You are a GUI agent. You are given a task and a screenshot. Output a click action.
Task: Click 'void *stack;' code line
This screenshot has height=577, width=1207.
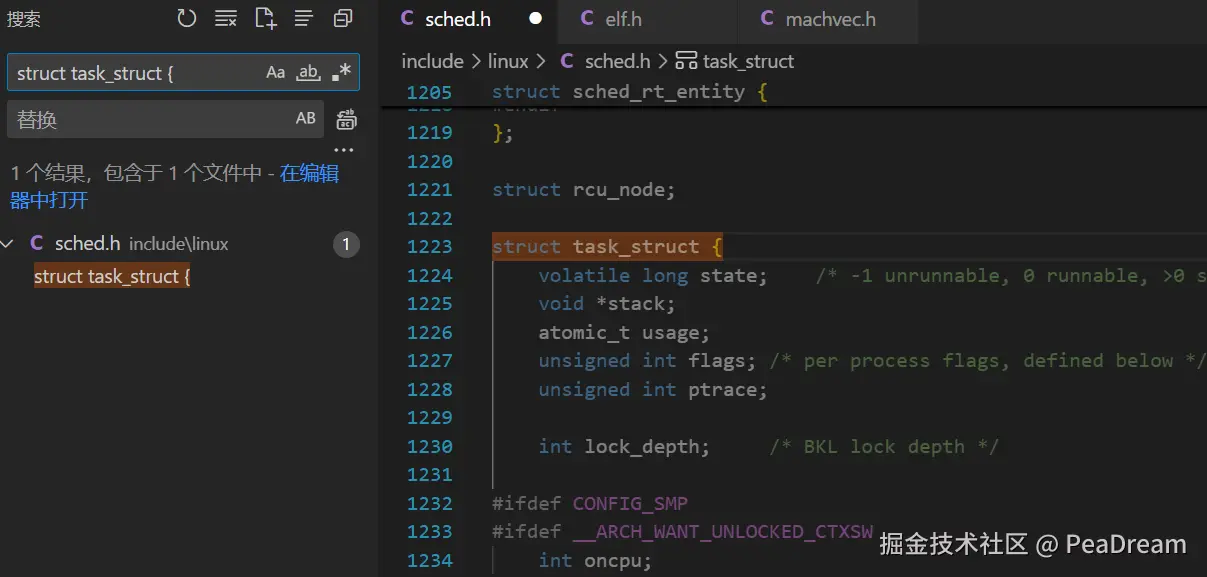pos(607,304)
